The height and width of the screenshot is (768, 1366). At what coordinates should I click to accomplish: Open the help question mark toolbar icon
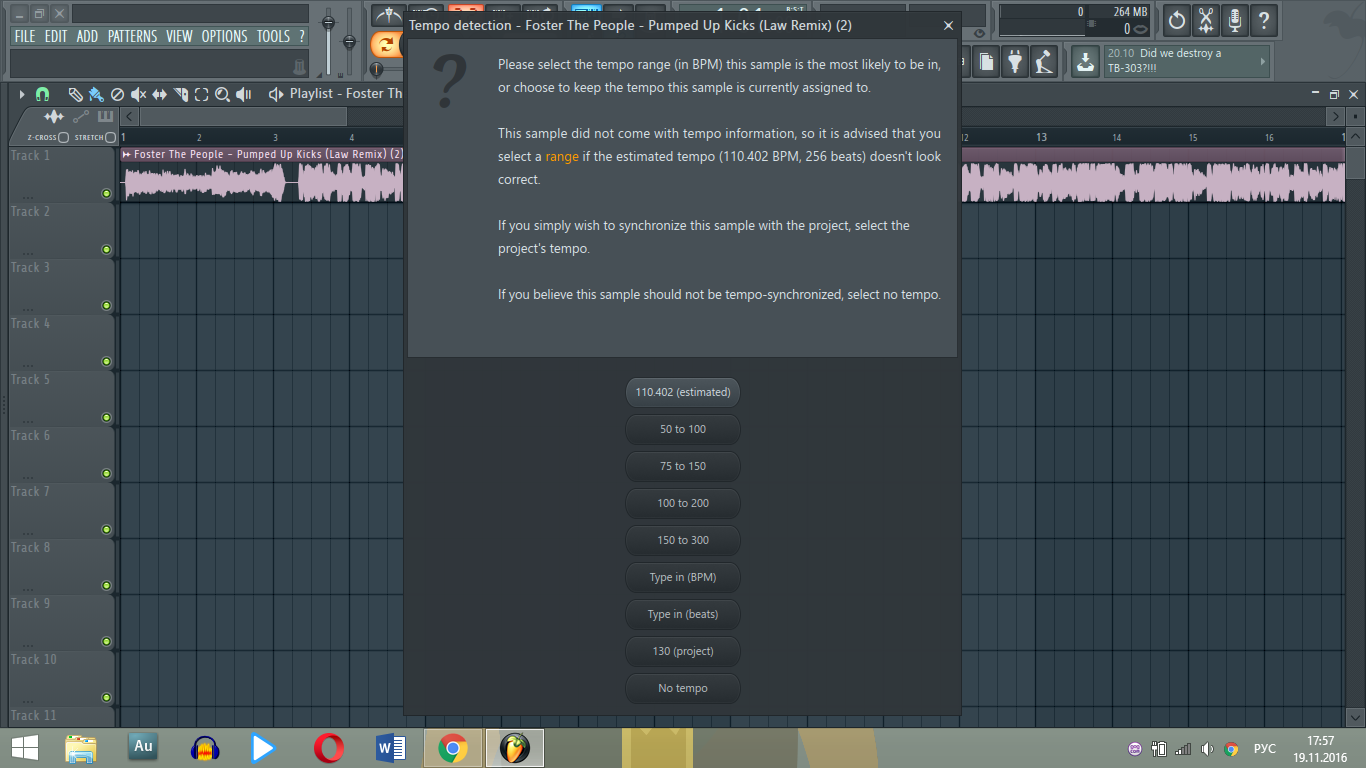coord(1264,19)
